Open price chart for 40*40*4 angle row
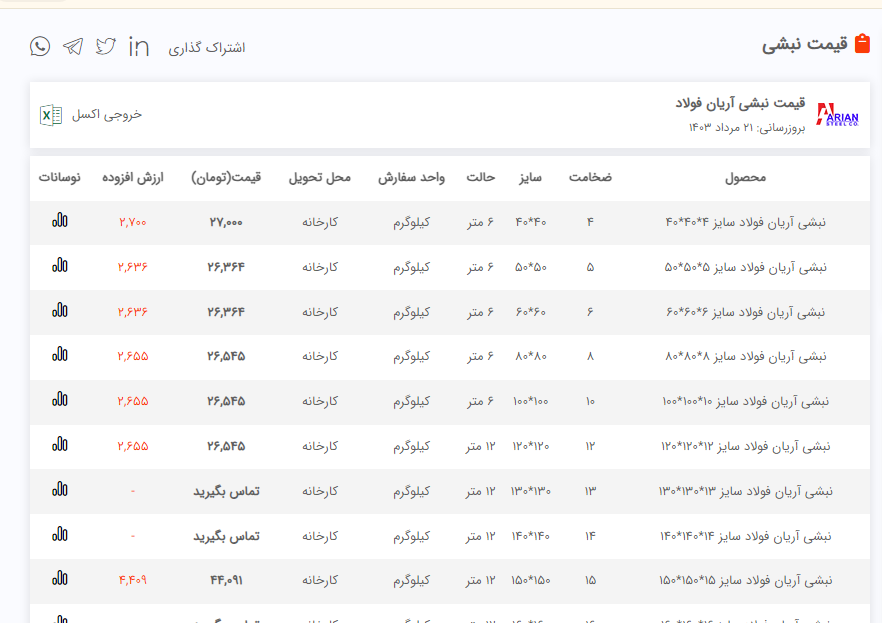 click(60, 221)
